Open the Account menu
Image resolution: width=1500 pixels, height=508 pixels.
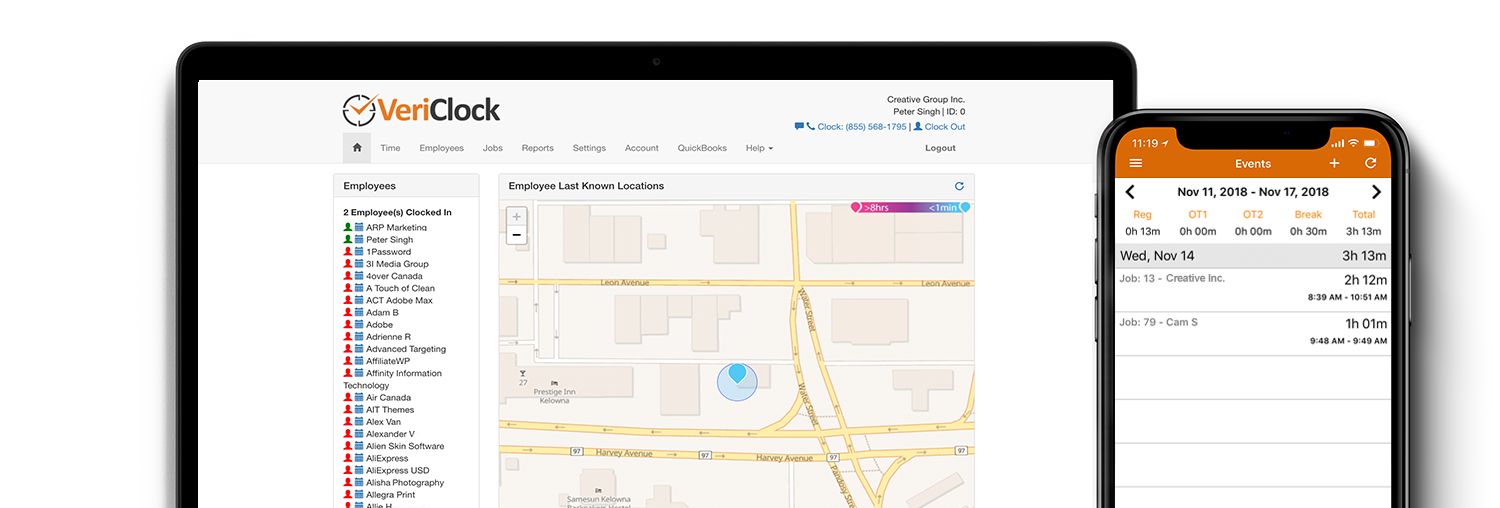coord(641,148)
